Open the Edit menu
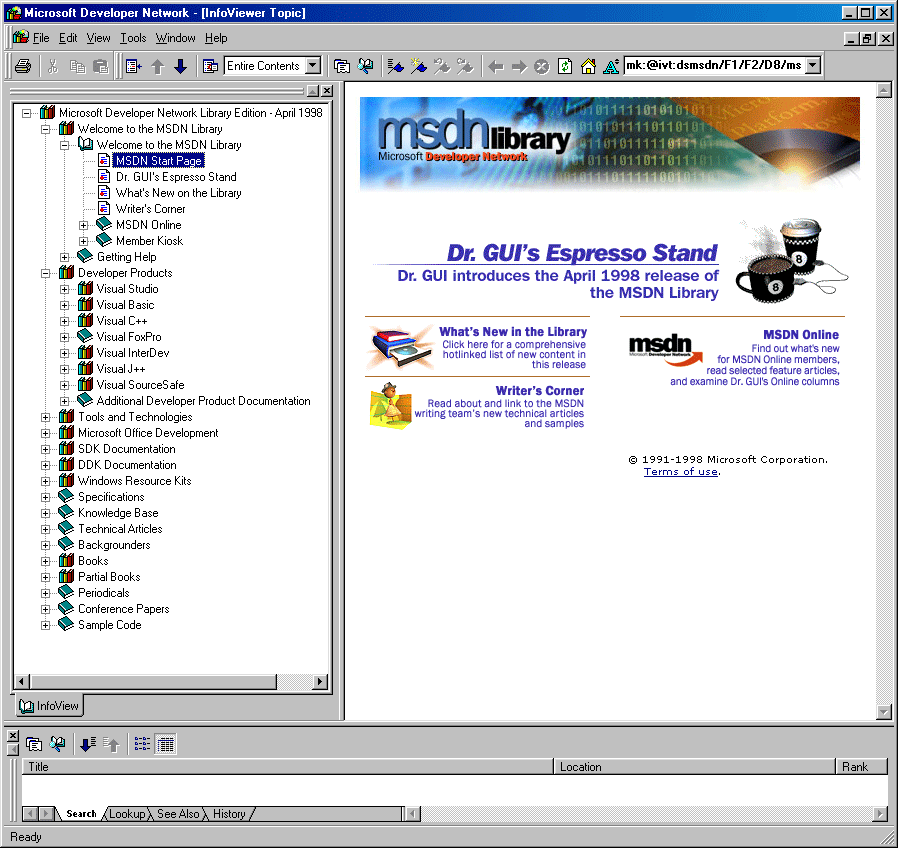 68,38
